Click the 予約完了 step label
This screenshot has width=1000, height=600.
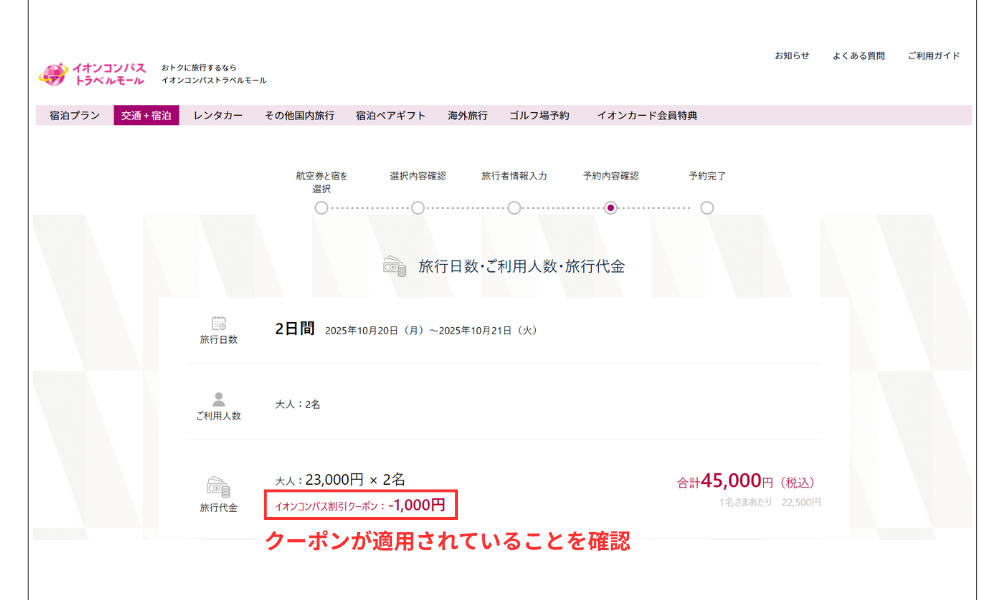point(707,176)
